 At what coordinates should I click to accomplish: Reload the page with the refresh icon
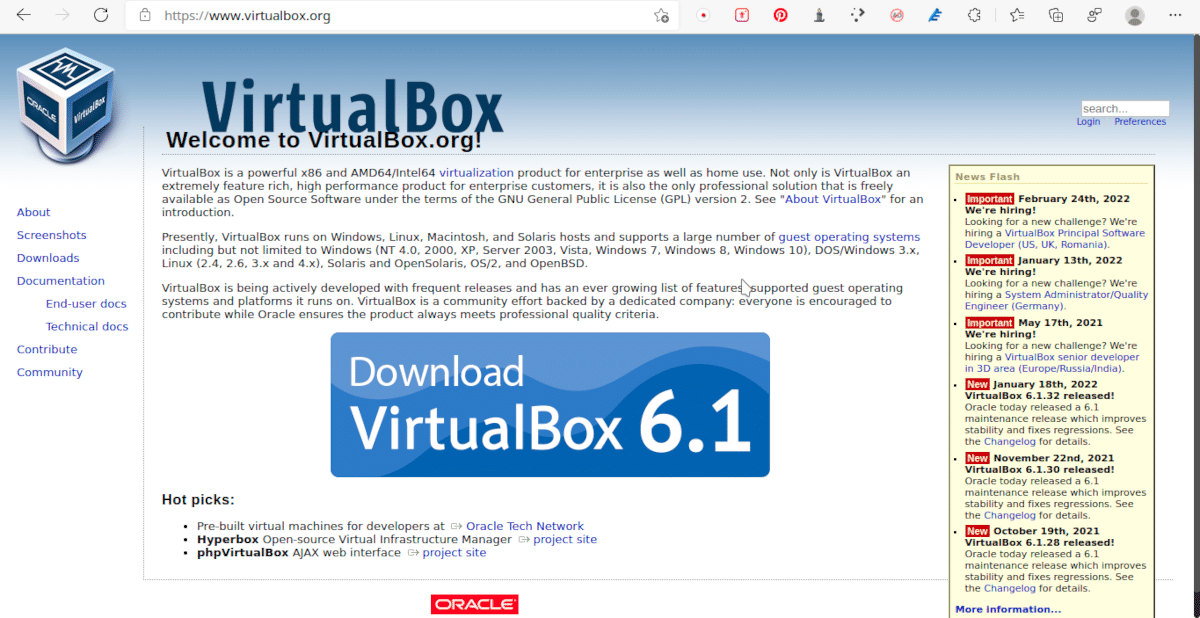[x=100, y=15]
